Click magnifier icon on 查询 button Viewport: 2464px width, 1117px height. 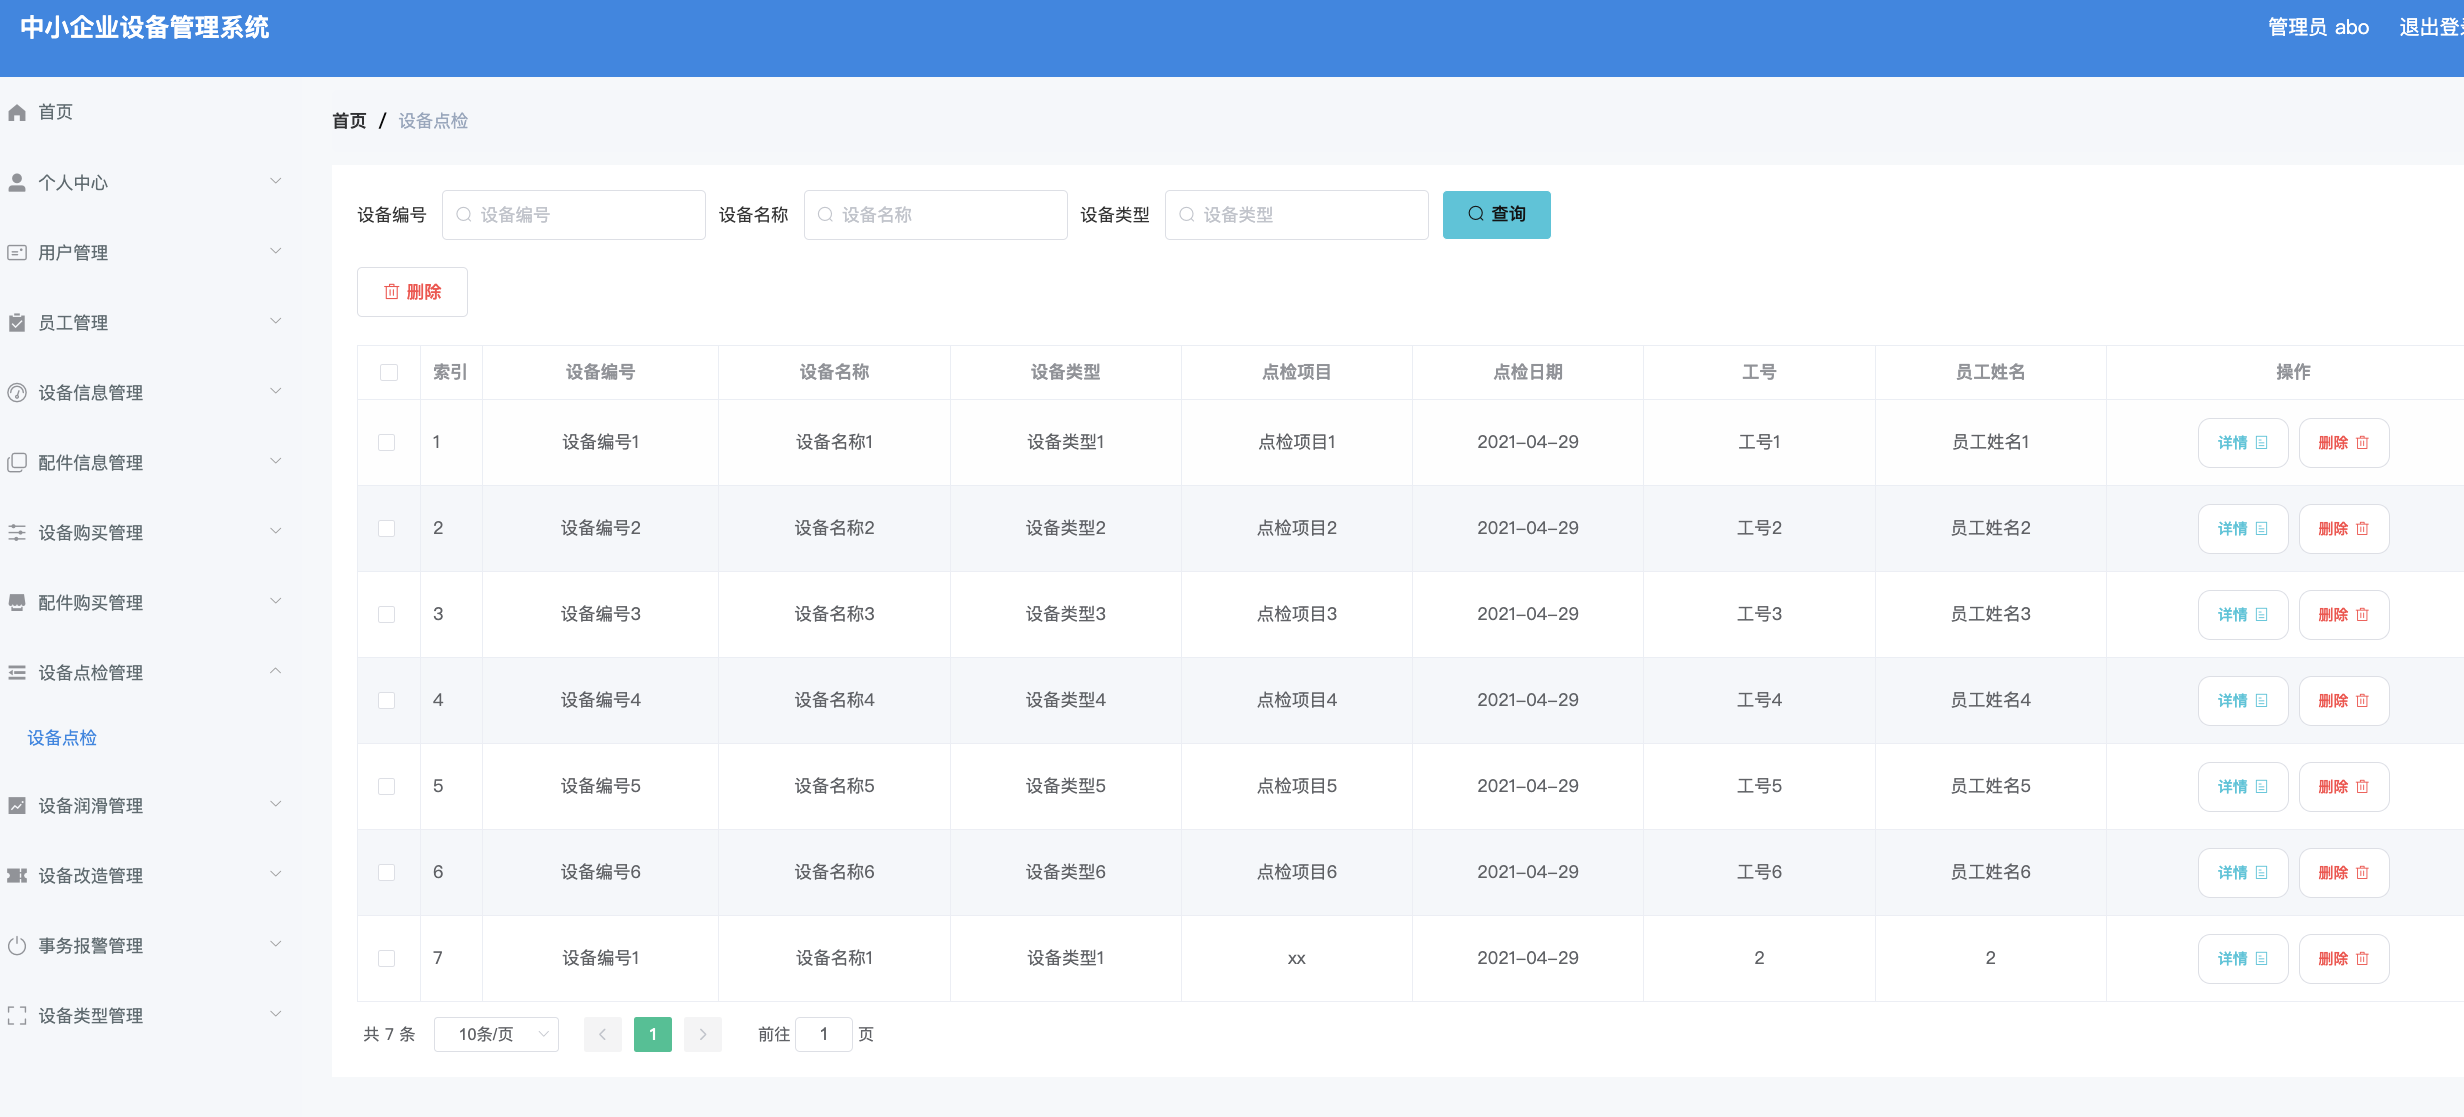coord(1476,213)
